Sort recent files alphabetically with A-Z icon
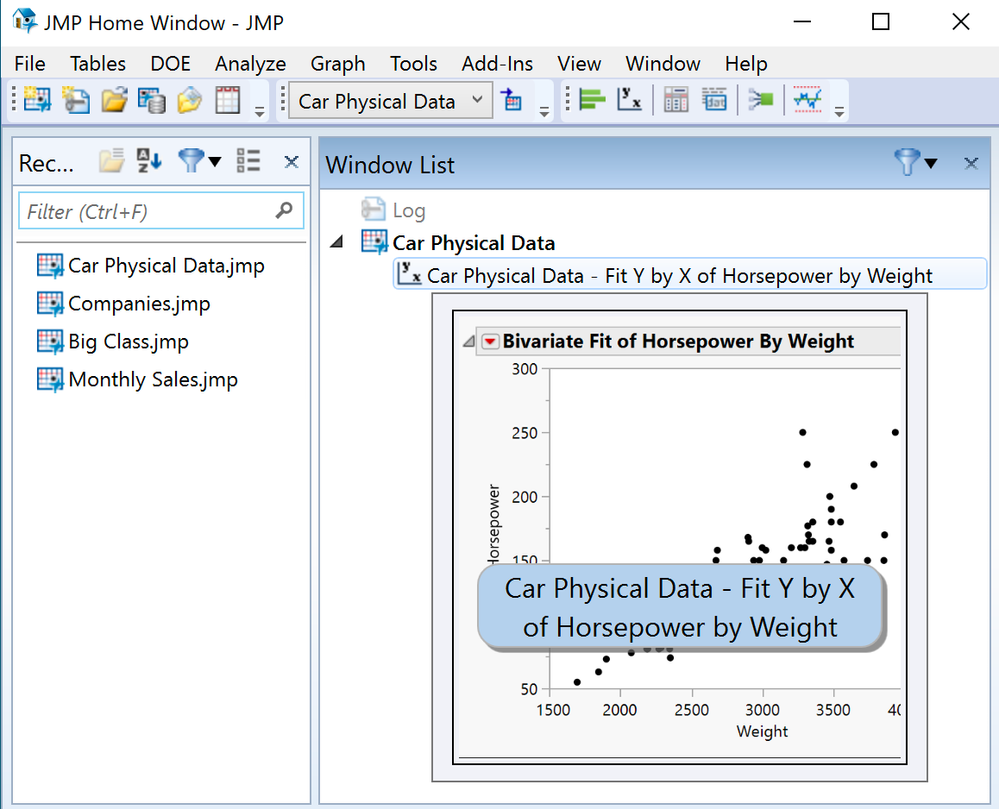Screen dimensions: 999x809 (x=148, y=161)
